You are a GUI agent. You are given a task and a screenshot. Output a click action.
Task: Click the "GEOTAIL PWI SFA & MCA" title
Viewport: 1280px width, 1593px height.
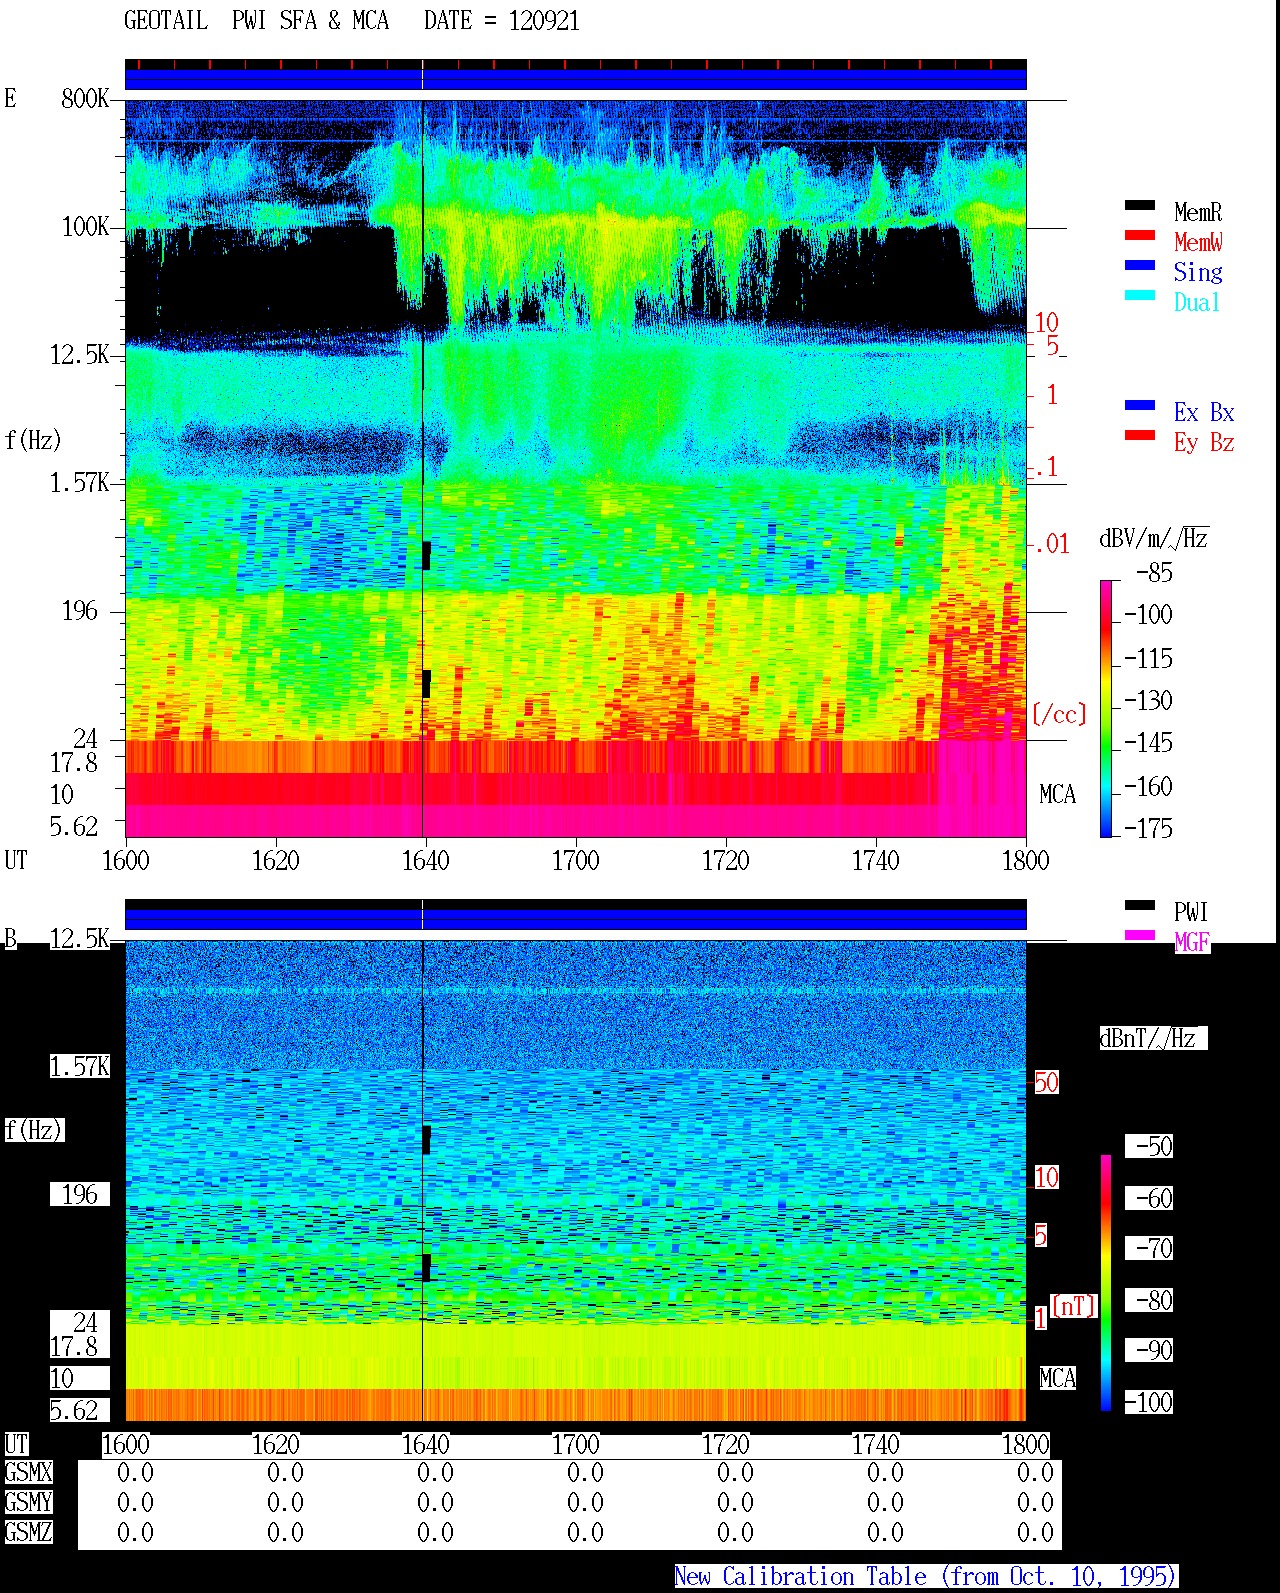(257, 21)
